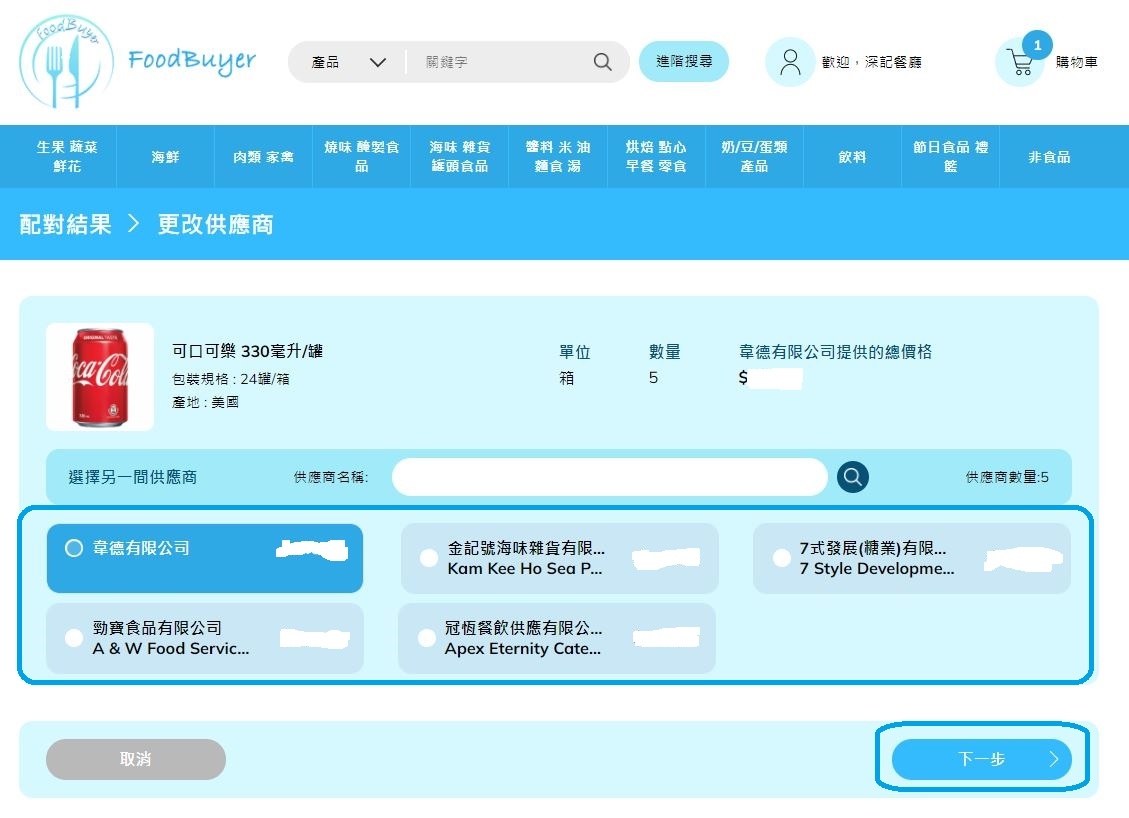Open the 醬料 米 油 麵食 湯 menu
Viewport: 1129px width, 818px height.
click(x=558, y=156)
